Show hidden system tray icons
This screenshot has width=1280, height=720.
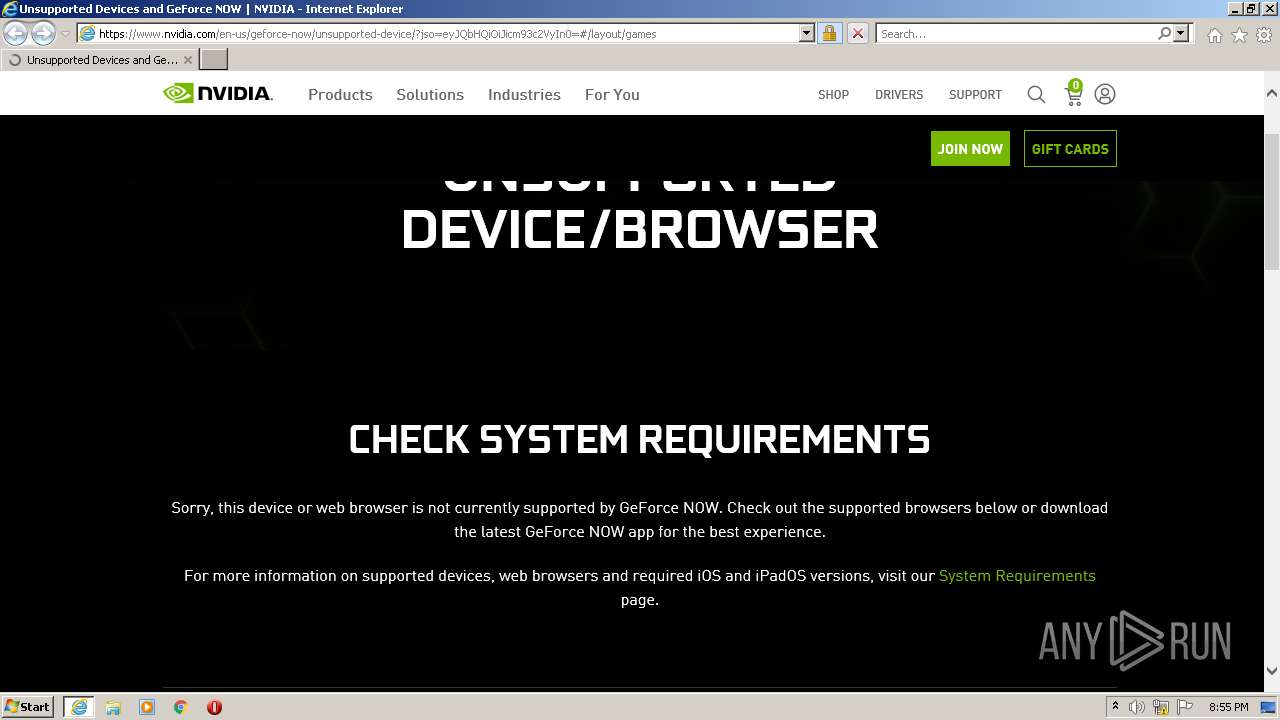point(1115,707)
